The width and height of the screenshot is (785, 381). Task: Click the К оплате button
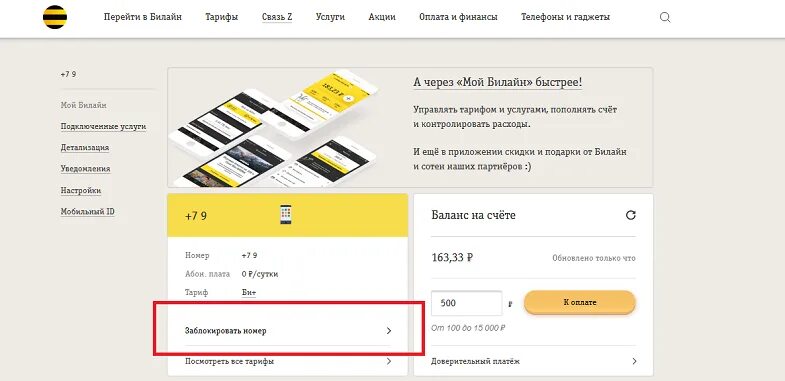[580, 302]
